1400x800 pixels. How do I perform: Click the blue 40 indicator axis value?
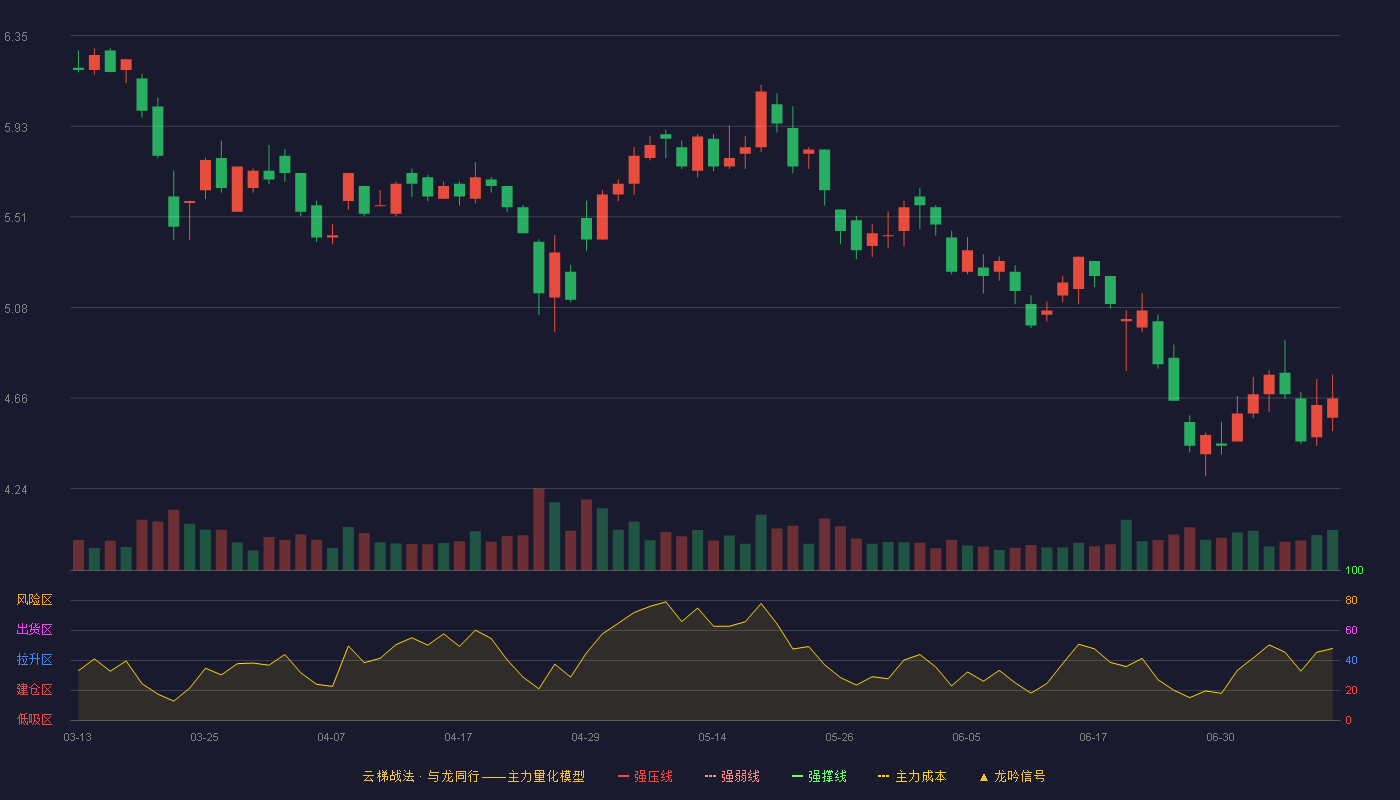point(1351,660)
